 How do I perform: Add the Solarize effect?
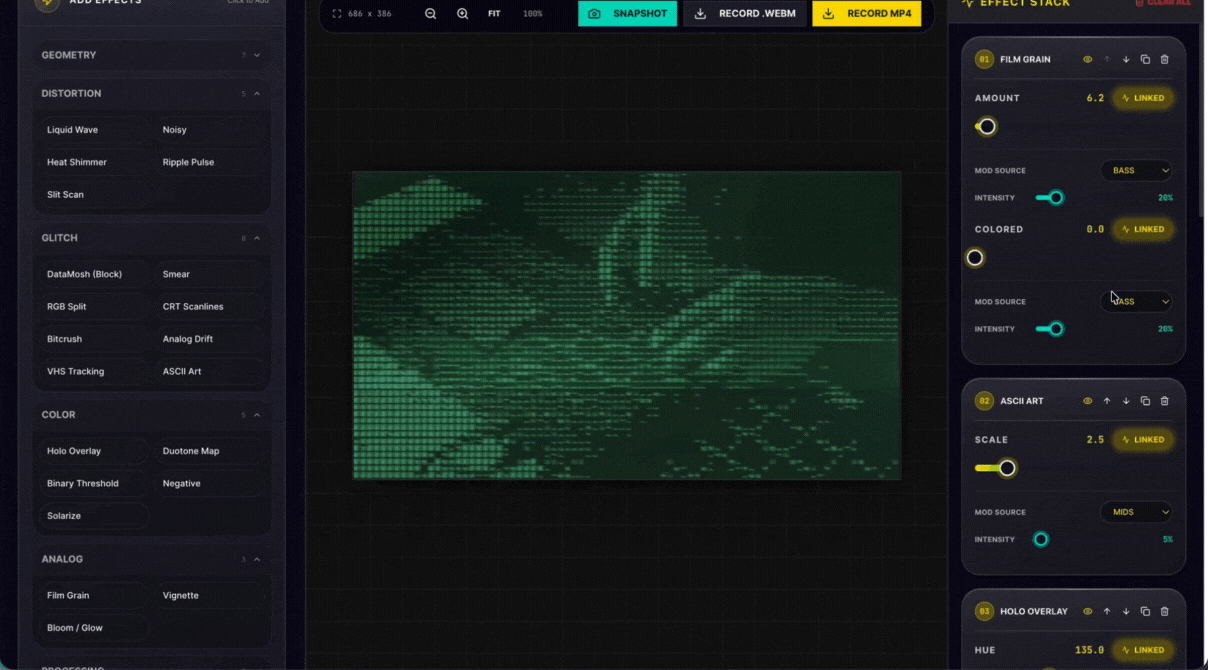[93, 516]
